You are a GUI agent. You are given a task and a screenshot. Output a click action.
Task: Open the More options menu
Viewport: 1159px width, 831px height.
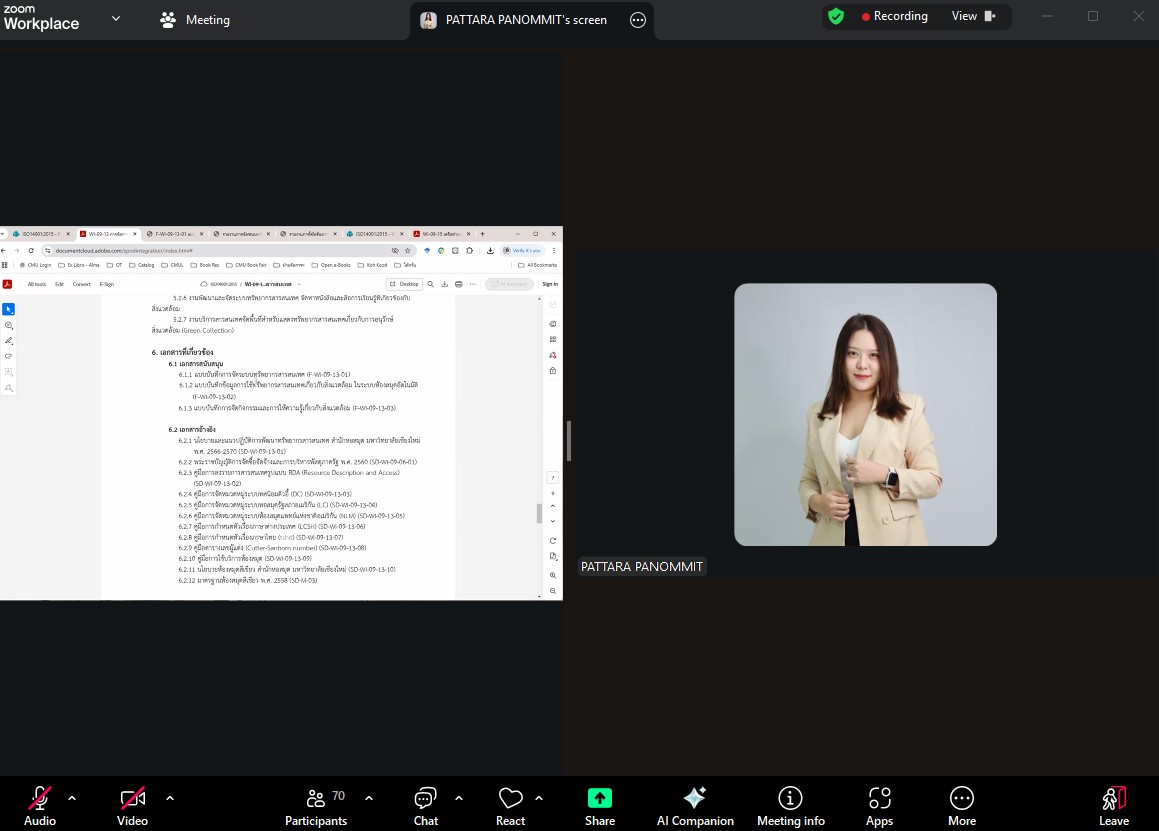point(961,805)
